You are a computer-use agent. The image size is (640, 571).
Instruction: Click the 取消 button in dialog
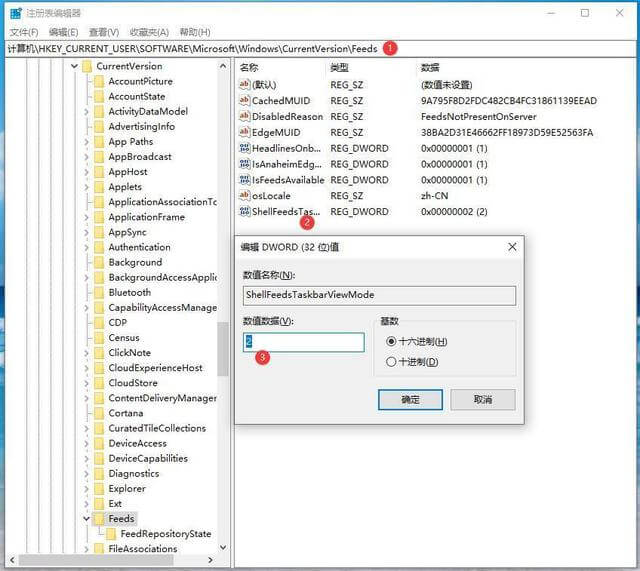(483, 399)
